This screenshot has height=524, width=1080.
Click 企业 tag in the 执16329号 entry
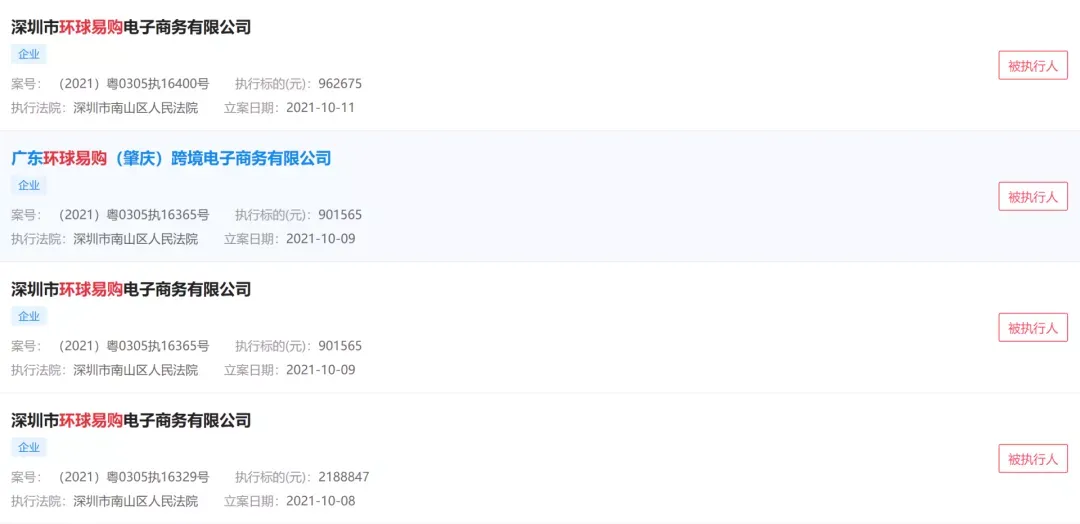pyautogui.click(x=29, y=447)
